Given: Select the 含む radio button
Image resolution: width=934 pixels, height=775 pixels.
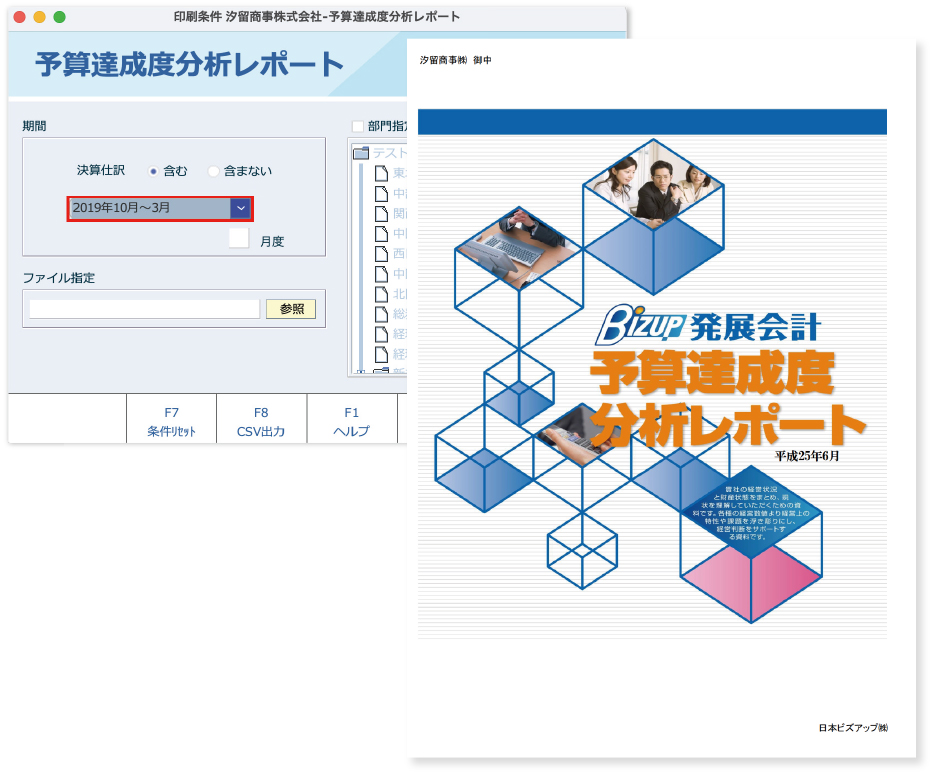Looking at the screenshot, I should click(153, 172).
